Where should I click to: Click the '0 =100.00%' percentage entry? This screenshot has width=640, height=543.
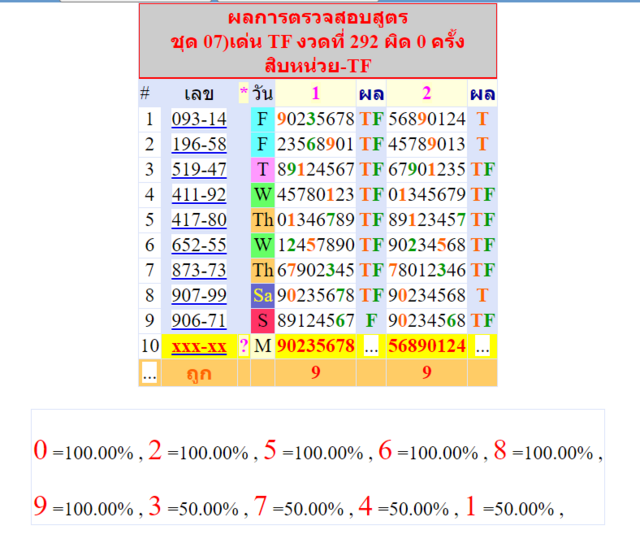coord(84,451)
